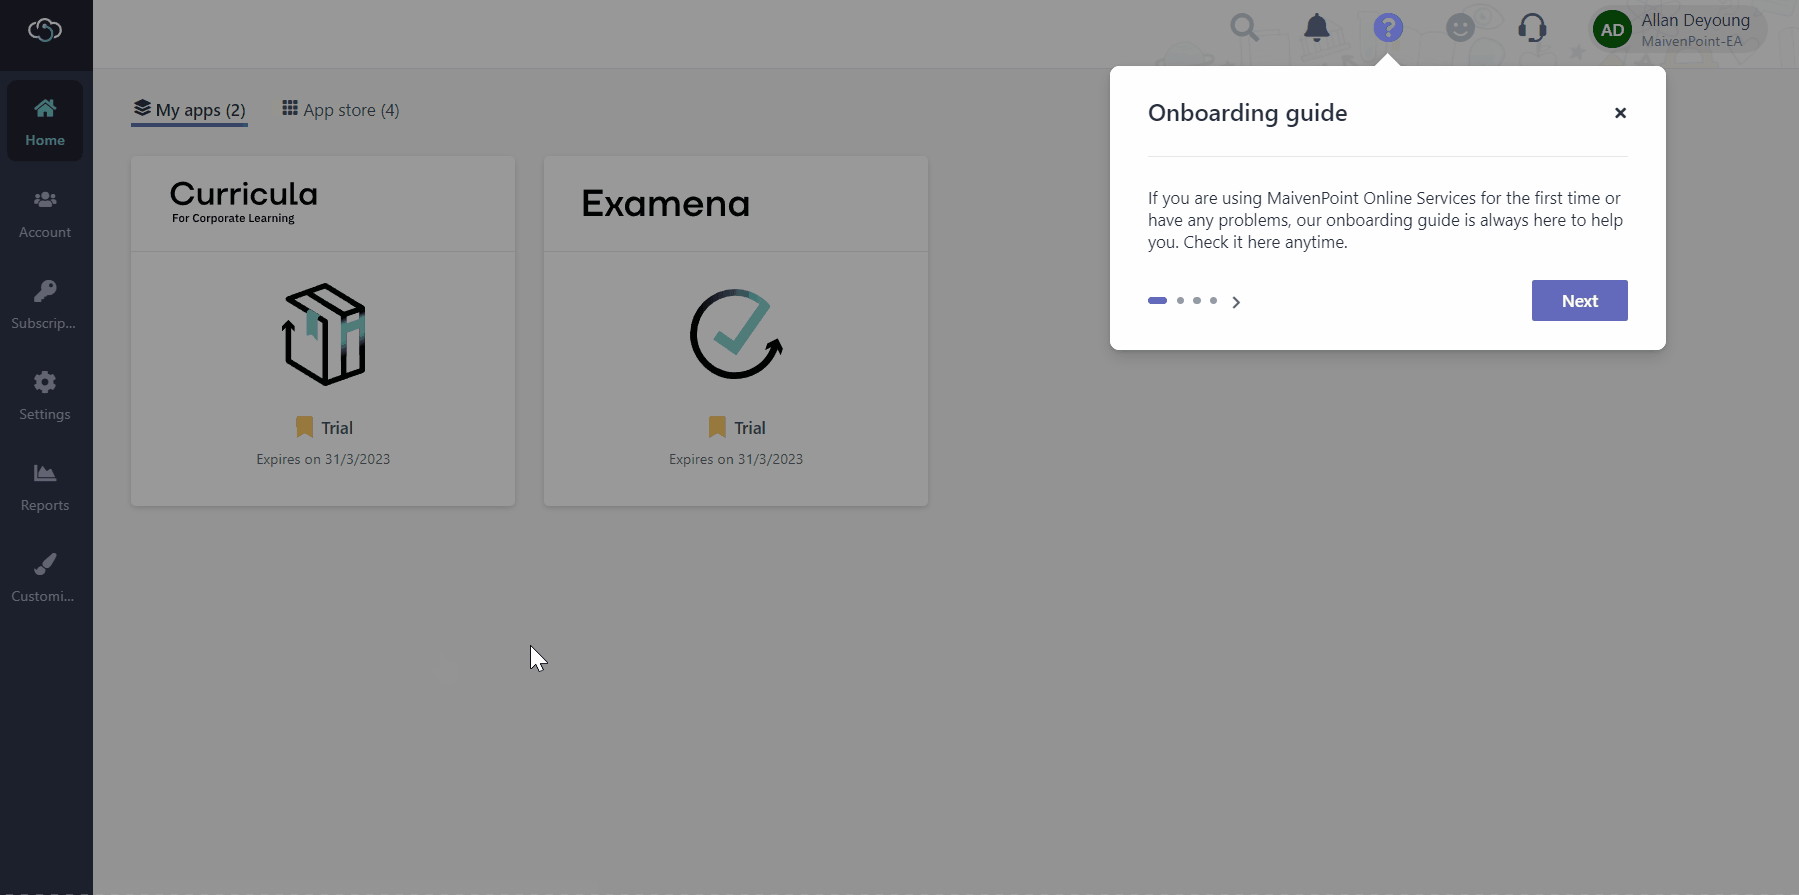Click Examena's Expires on 31/3/2023 text

[736, 459]
